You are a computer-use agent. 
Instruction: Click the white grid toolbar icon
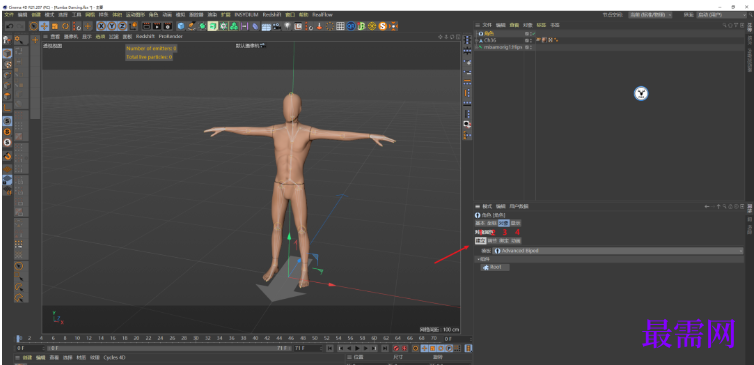coord(340,26)
